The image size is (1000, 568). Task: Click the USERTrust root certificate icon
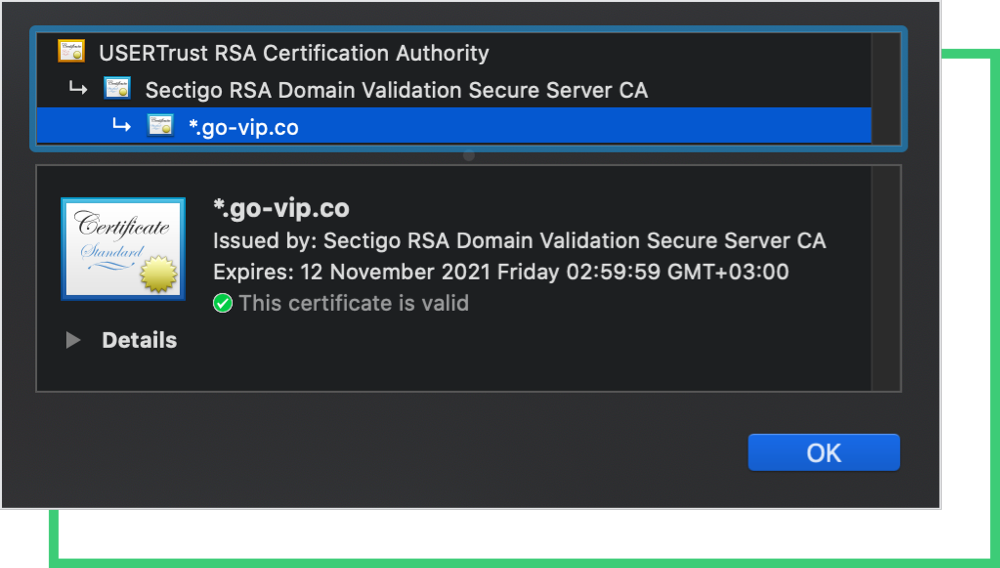71,52
